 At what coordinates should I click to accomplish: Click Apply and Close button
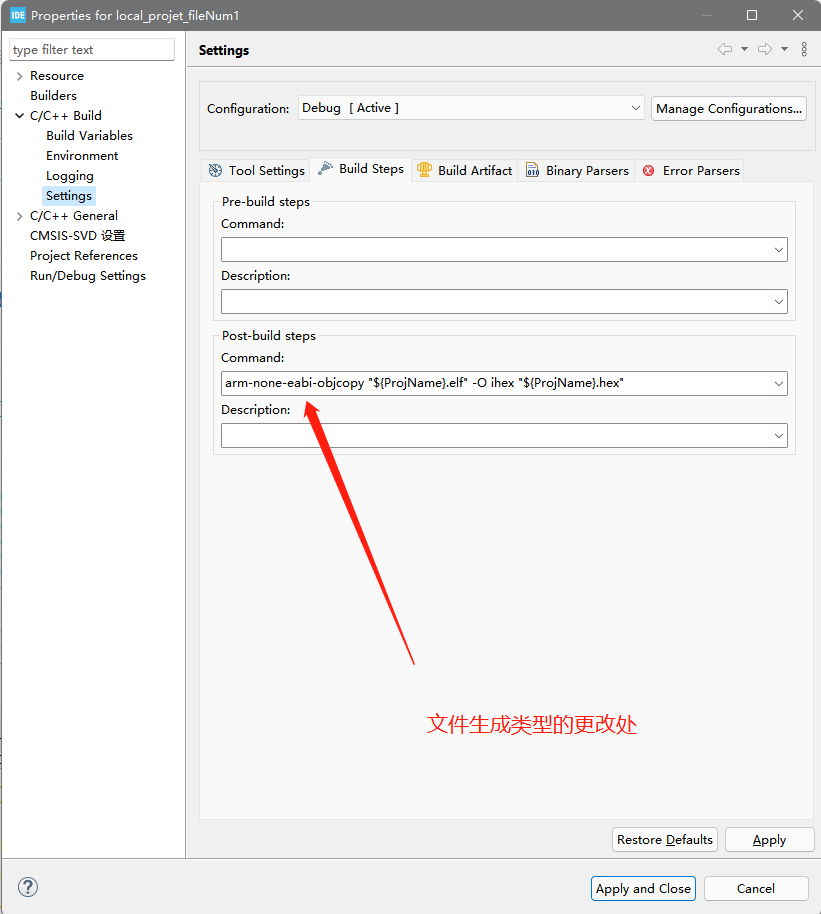click(643, 888)
